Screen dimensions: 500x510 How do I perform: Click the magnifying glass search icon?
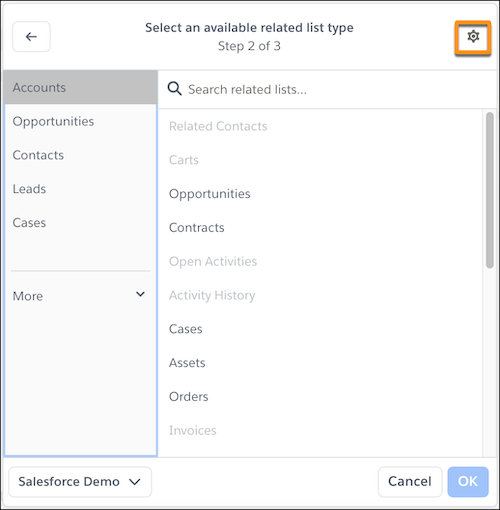pyautogui.click(x=174, y=89)
